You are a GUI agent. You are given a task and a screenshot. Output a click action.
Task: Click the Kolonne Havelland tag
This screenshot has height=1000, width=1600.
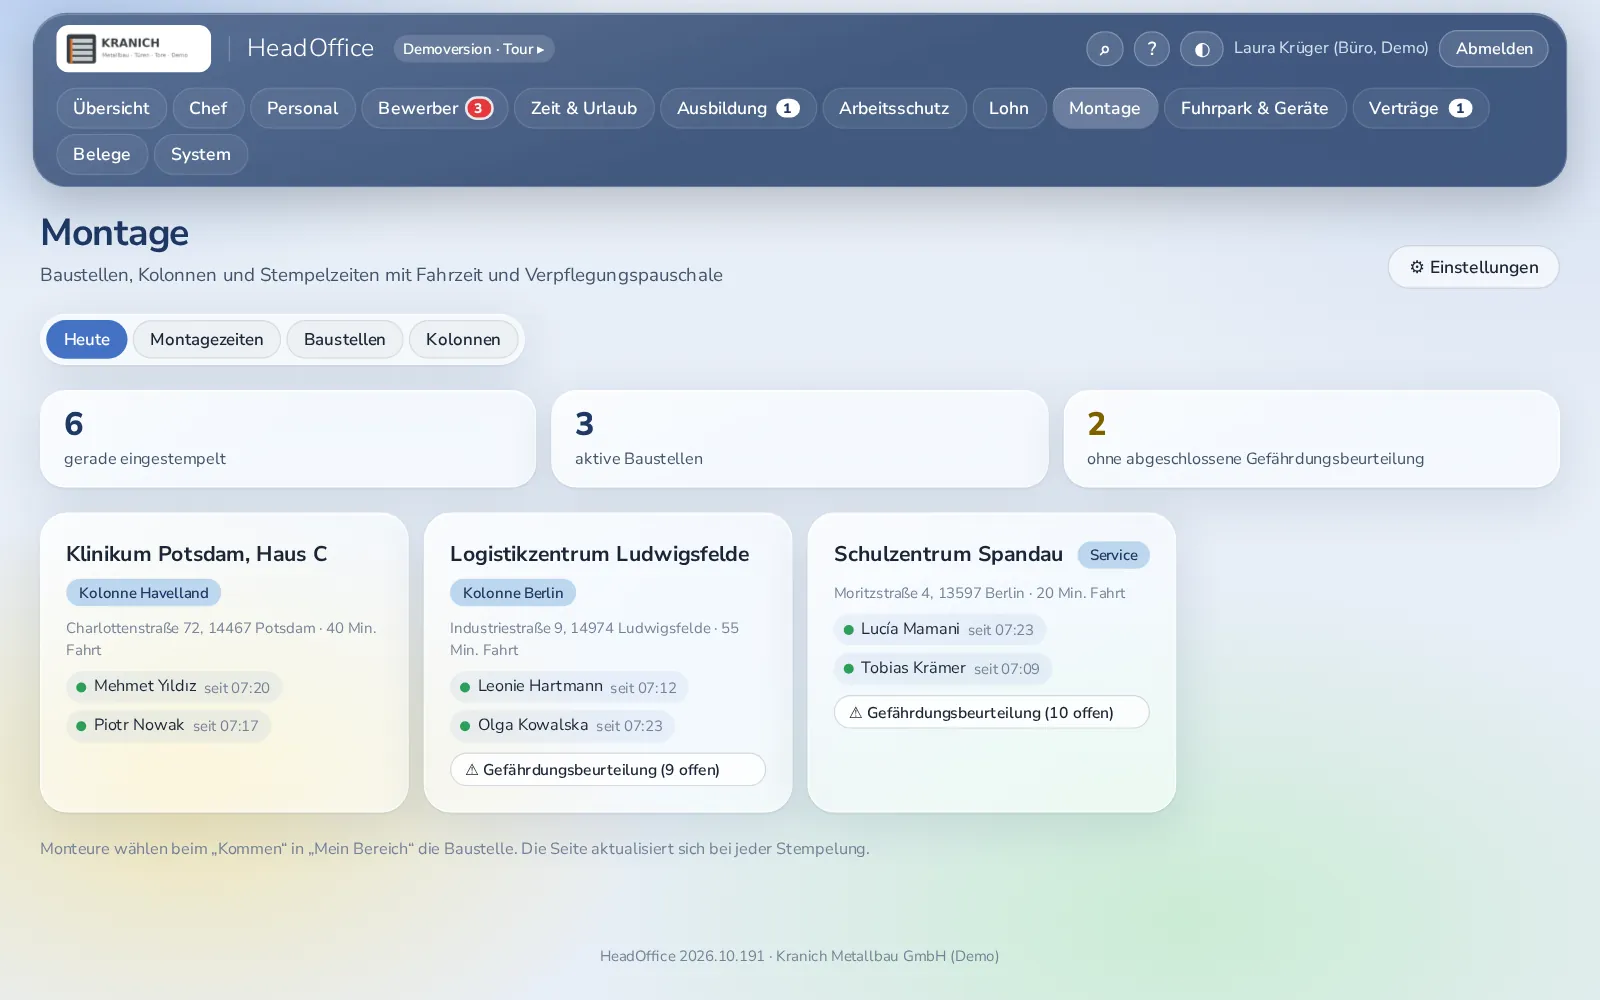point(144,593)
